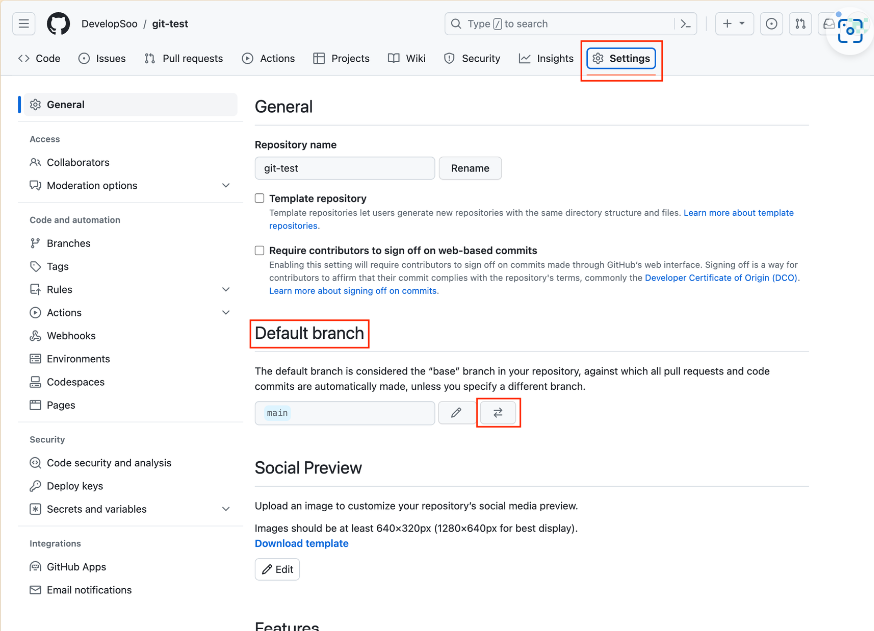Click the Rename button
Image resolution: width=874 pixels, height=631 pixels.
(470, 168)
